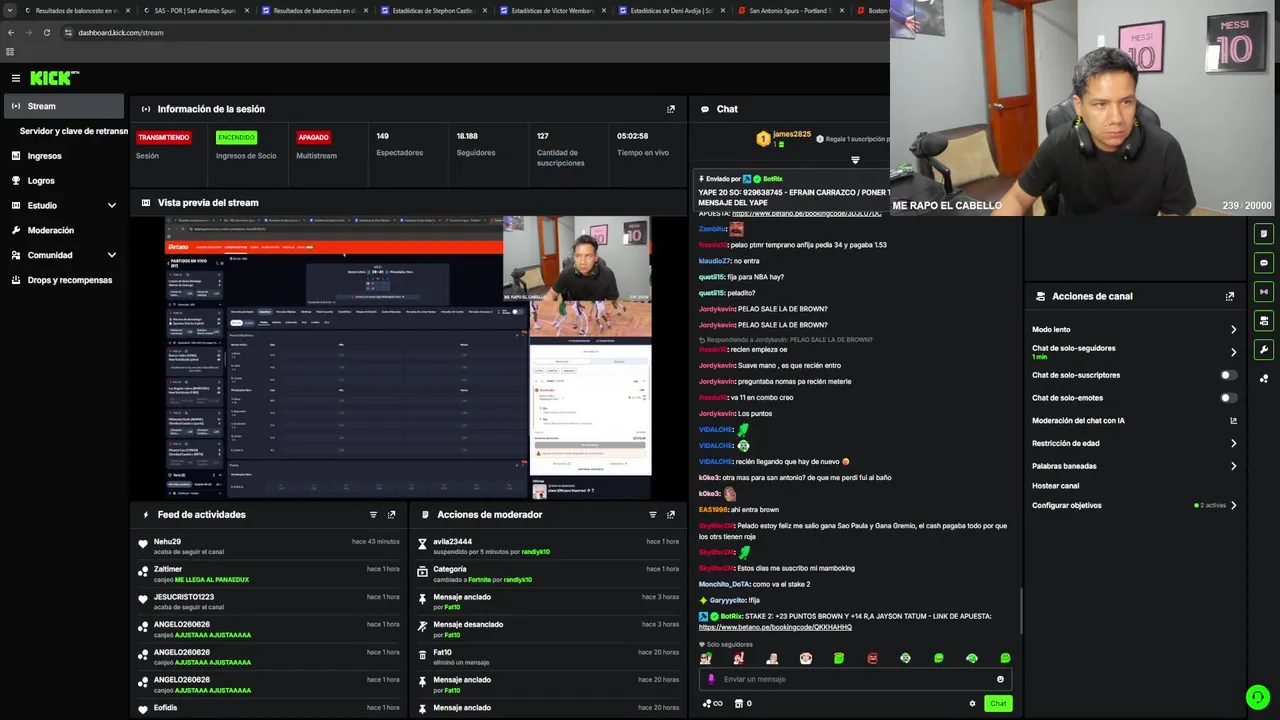
Task: Switch to Estadísticas de Stephon Castle tab
Action: click(432, 10)
